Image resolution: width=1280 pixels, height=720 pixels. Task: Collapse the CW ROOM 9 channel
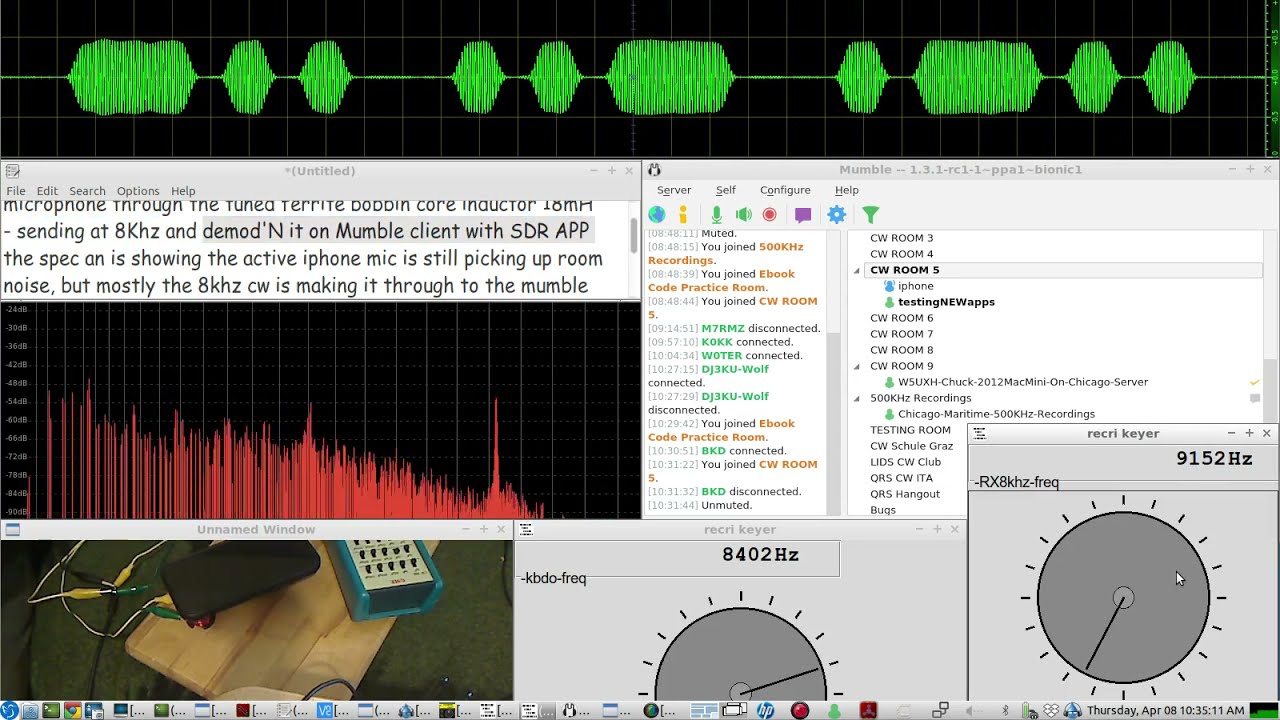[856, 366]
